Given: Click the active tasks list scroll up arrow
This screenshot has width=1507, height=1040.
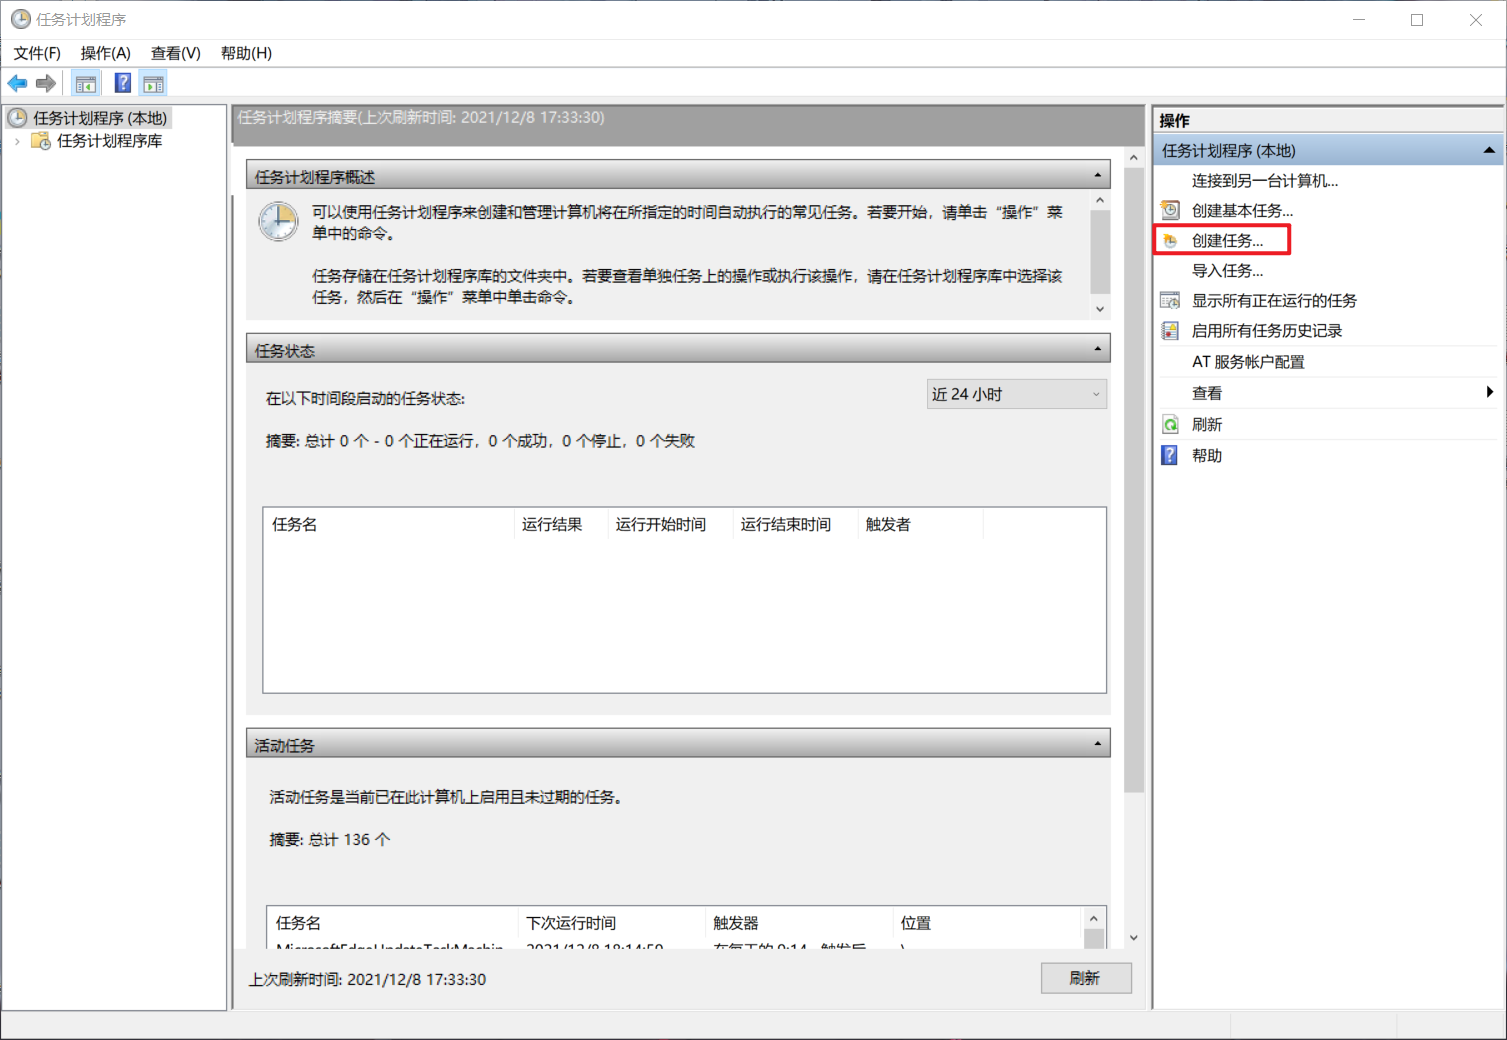Looking at the screenshot, I should click(x=1094, y=918).
